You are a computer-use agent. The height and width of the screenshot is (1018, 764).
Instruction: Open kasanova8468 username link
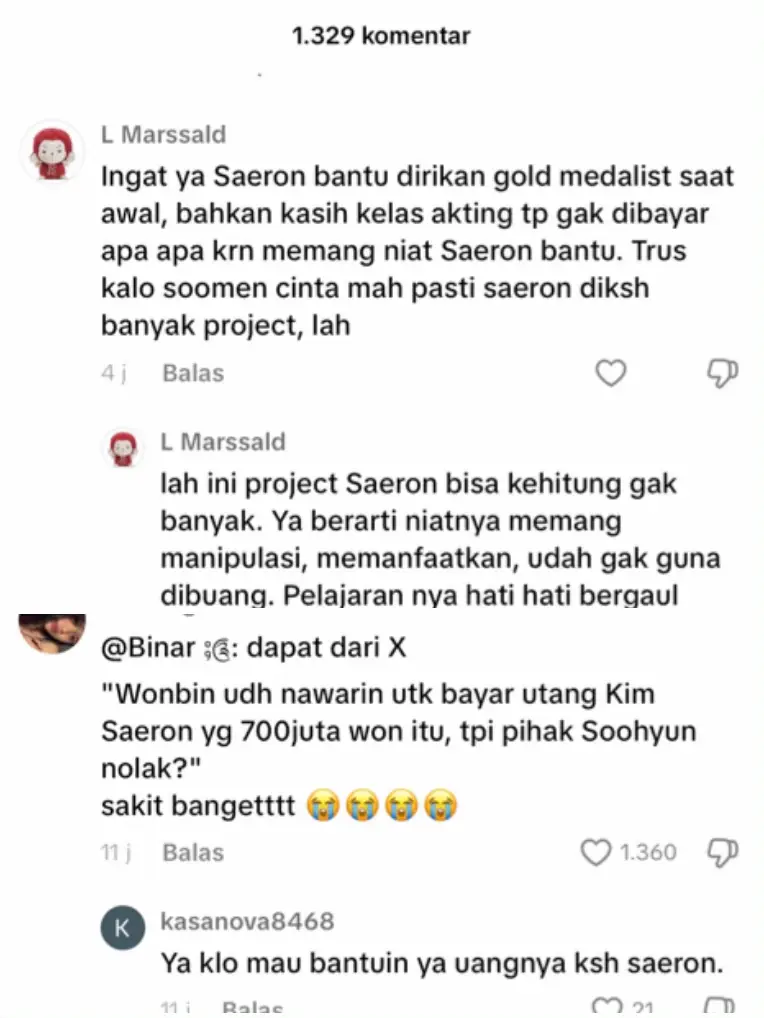[x=247, y=921]
